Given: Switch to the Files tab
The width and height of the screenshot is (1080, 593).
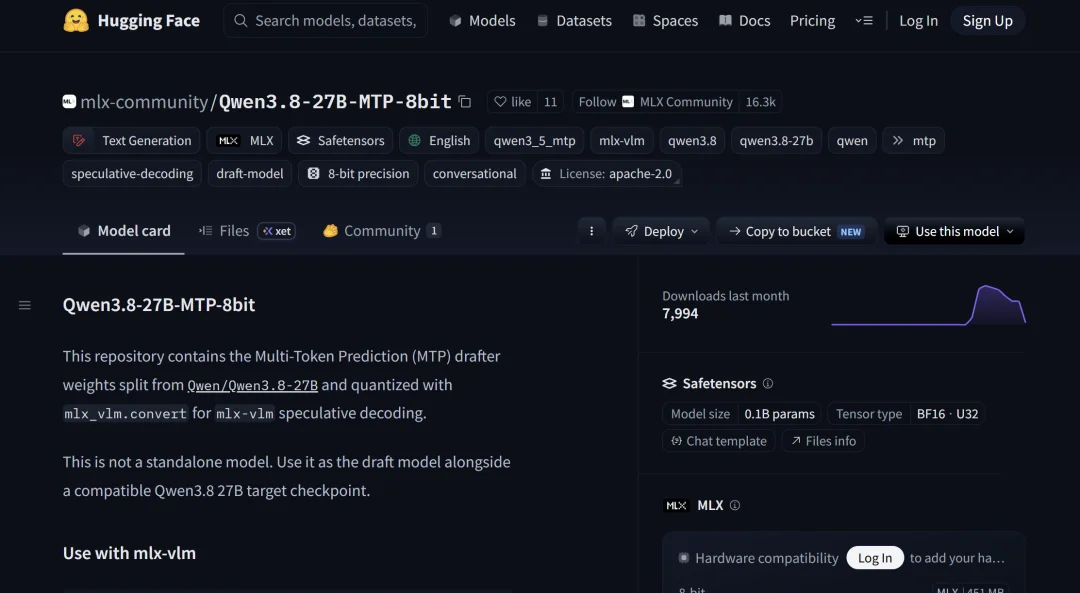Looking at the screenshot, I should pyautogui.click(x=247, y=231).
